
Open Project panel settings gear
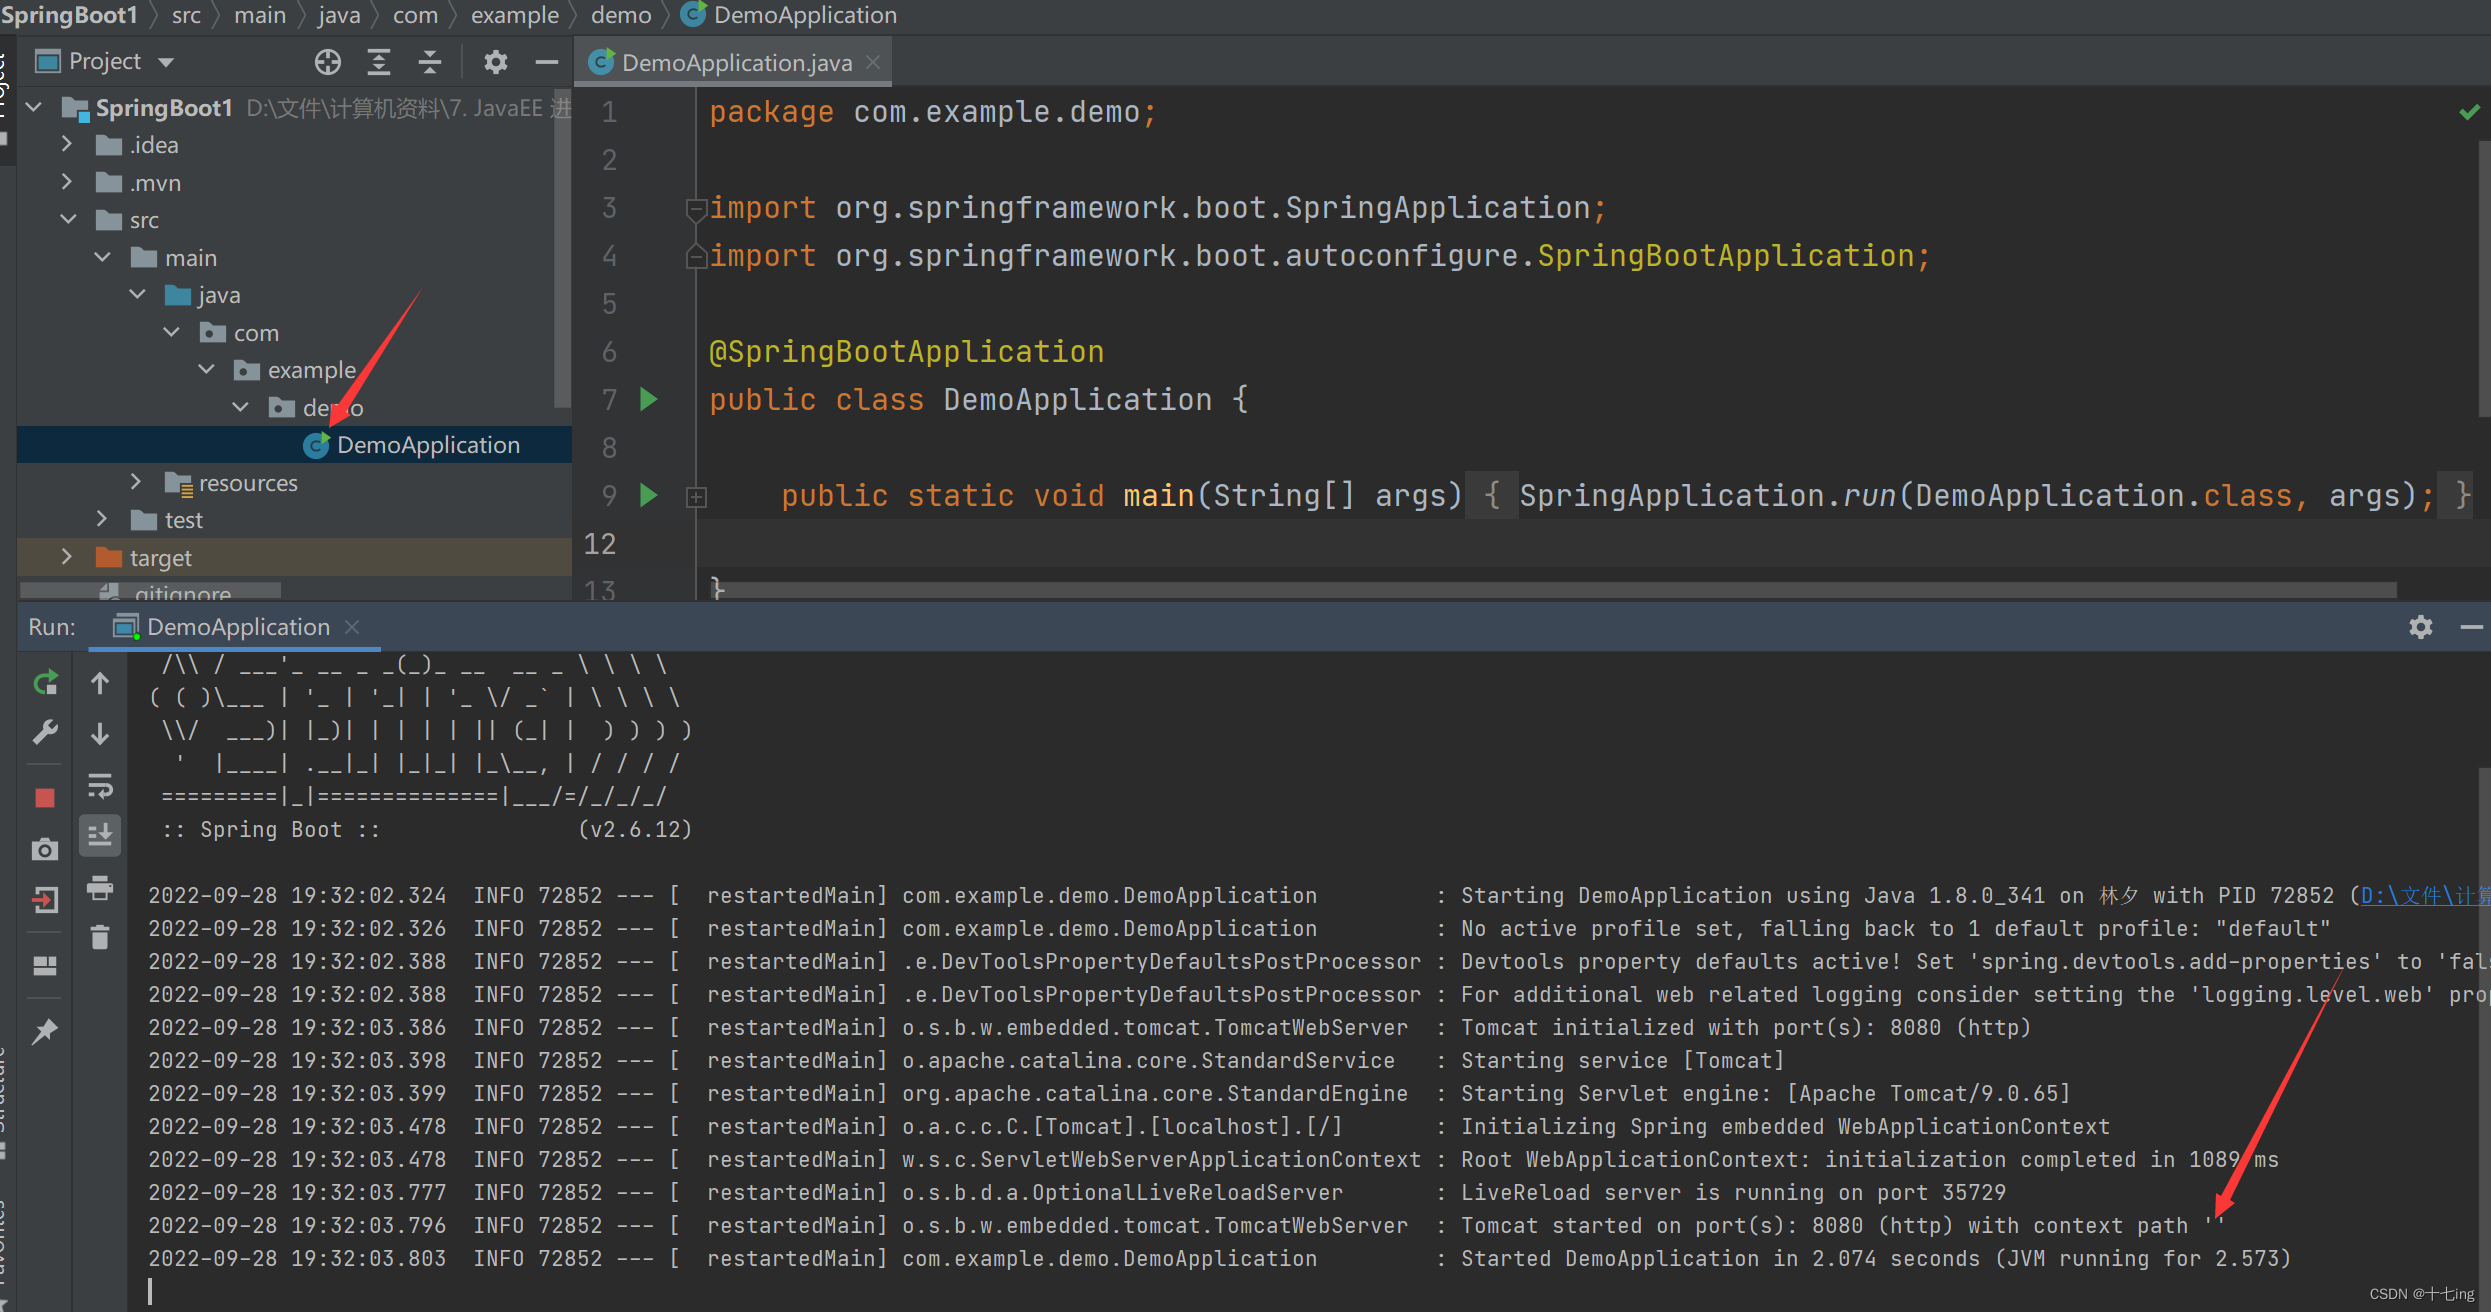coord(496,62)
